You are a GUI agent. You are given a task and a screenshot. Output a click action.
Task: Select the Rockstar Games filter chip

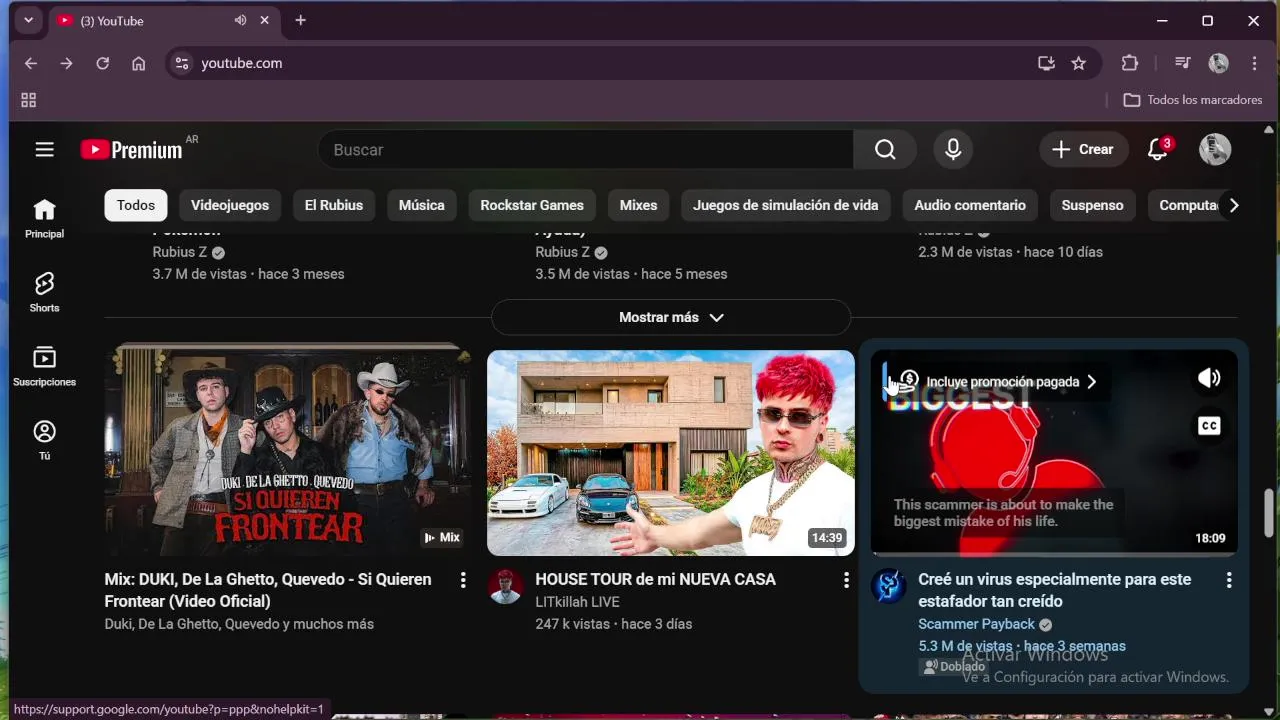[x=532, y=205]
